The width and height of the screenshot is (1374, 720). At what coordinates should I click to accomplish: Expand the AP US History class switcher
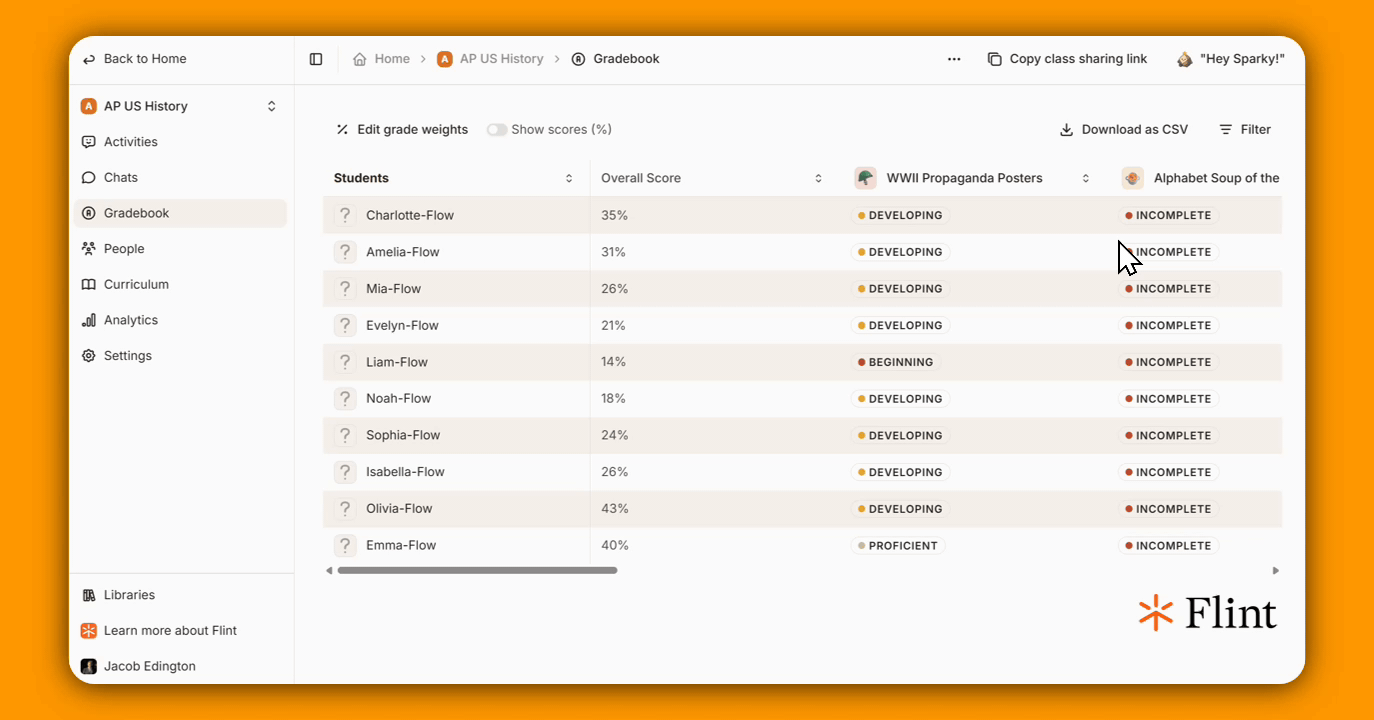click(271, 106)
